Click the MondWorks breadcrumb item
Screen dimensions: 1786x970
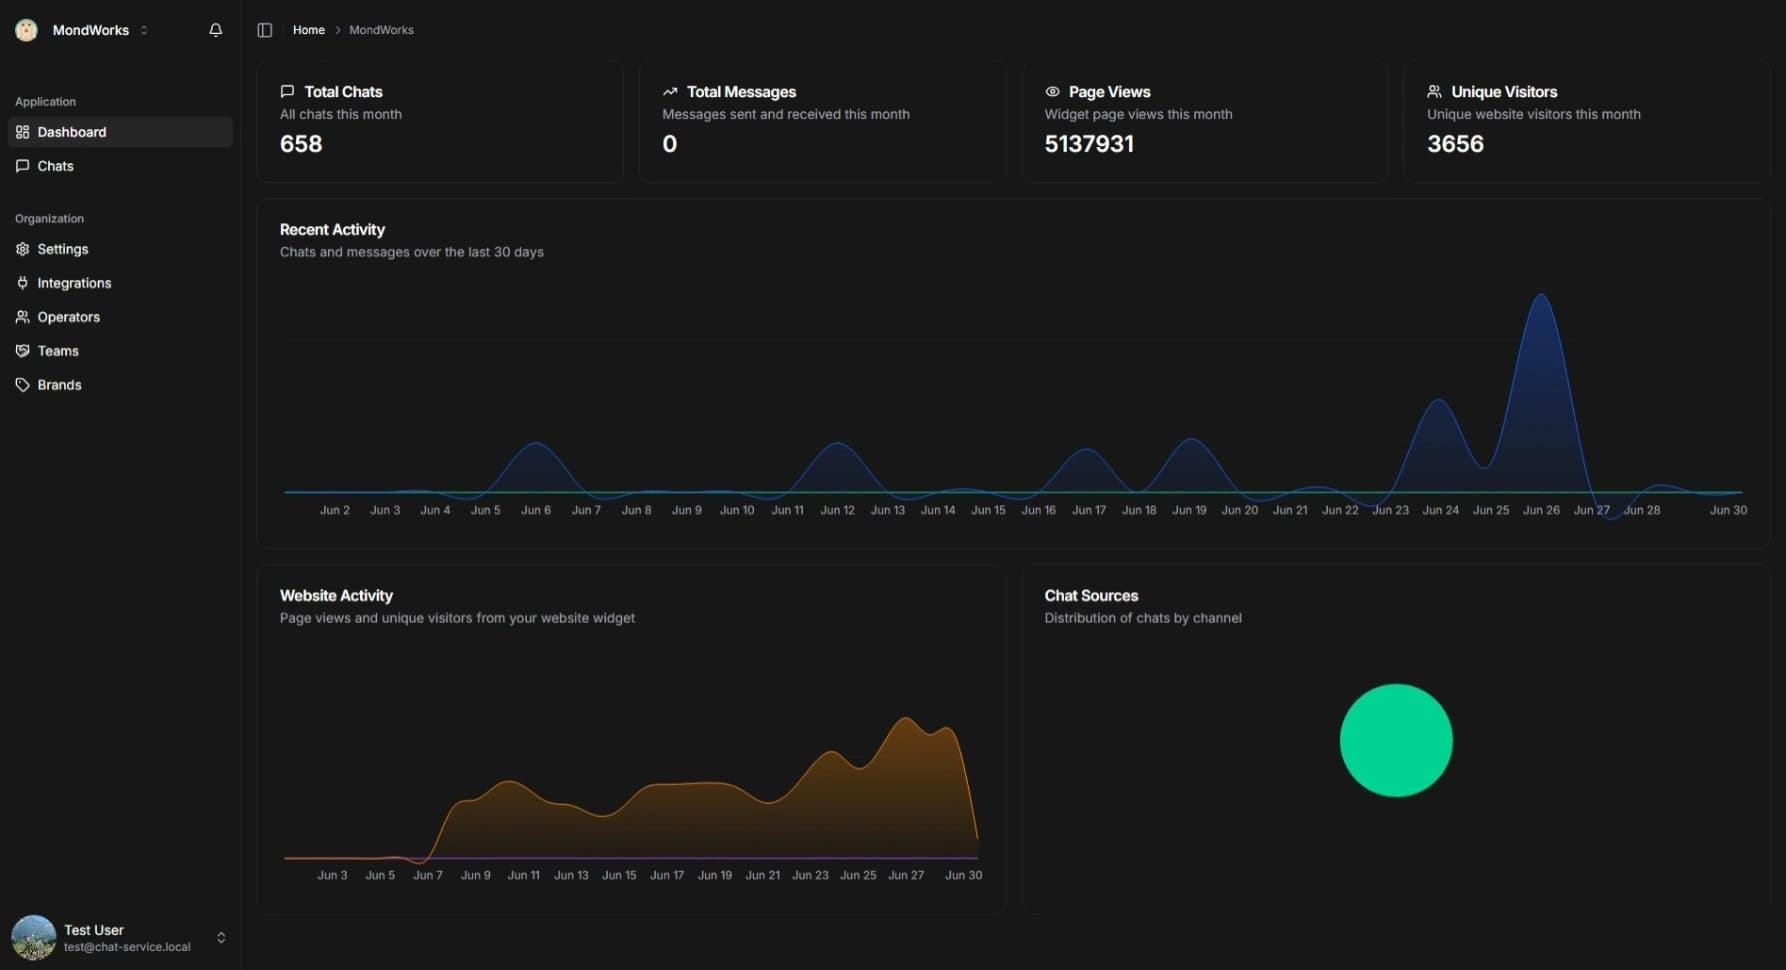381,30
